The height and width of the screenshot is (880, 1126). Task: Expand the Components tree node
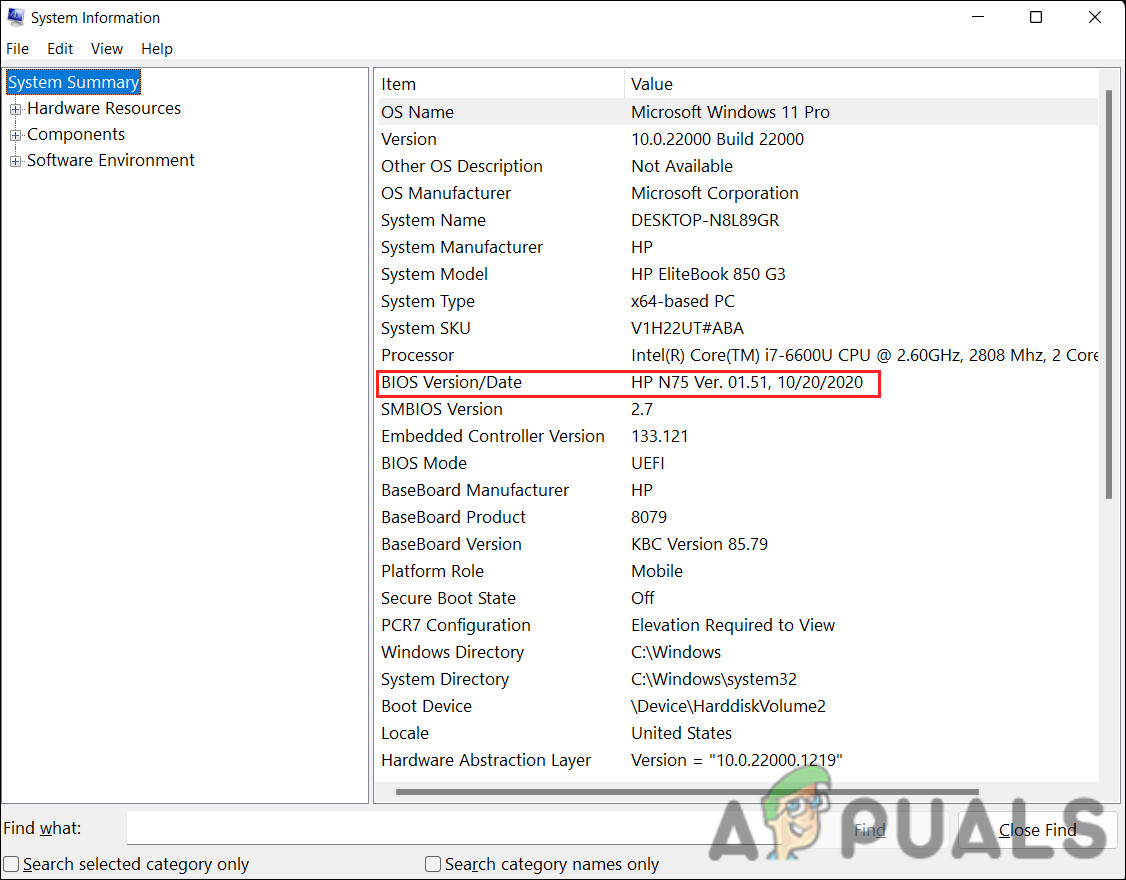pos(15,134)
